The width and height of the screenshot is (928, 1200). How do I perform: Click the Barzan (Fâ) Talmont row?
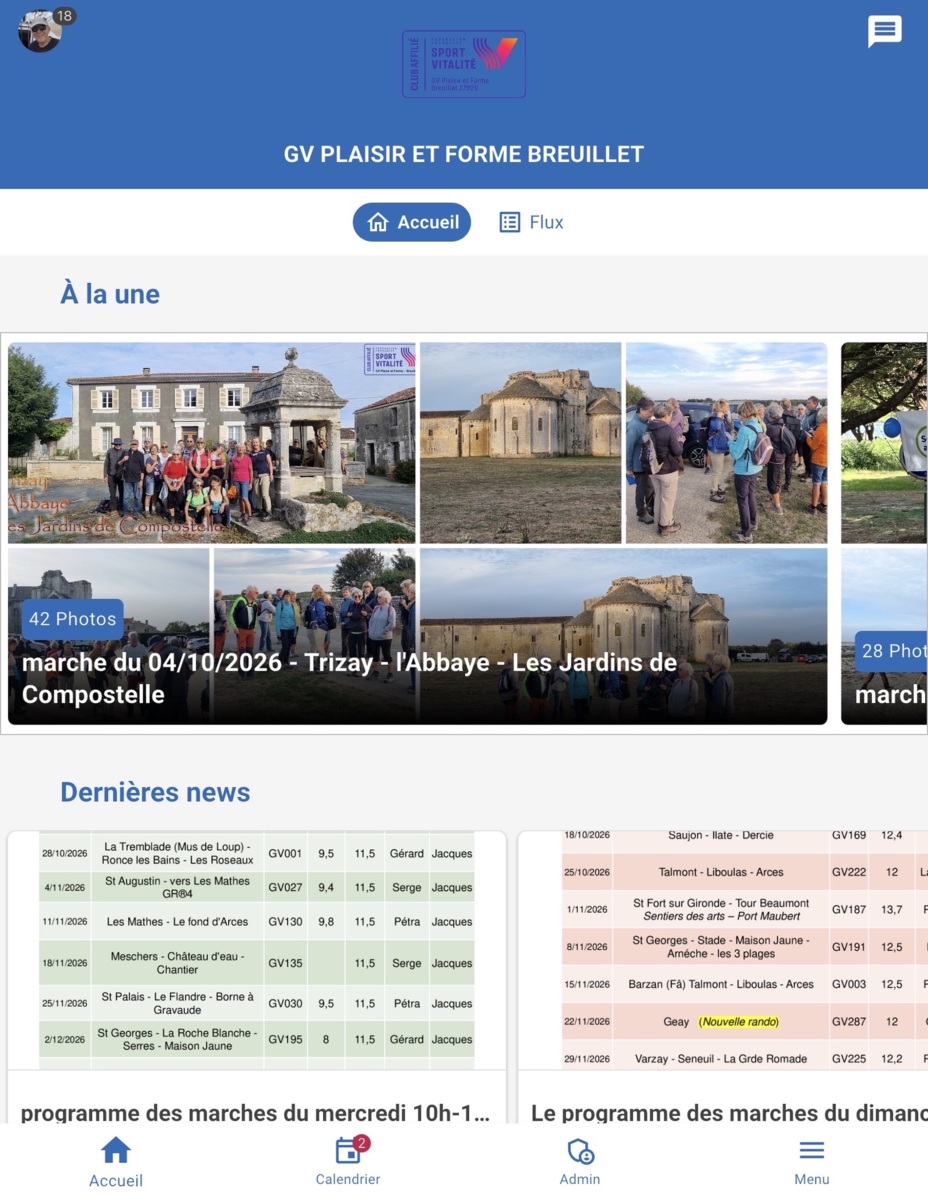(745, 984)
